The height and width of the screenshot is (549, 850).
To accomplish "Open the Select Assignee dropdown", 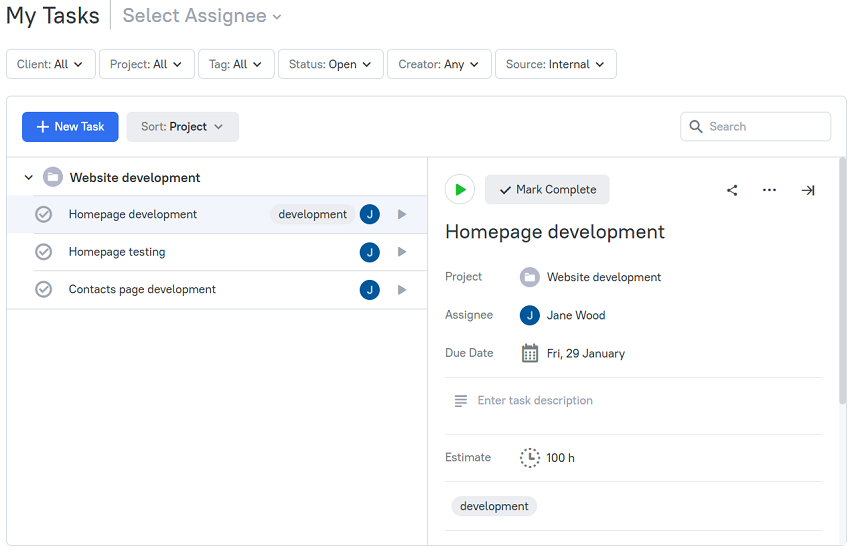I will (x=202, y=16).
